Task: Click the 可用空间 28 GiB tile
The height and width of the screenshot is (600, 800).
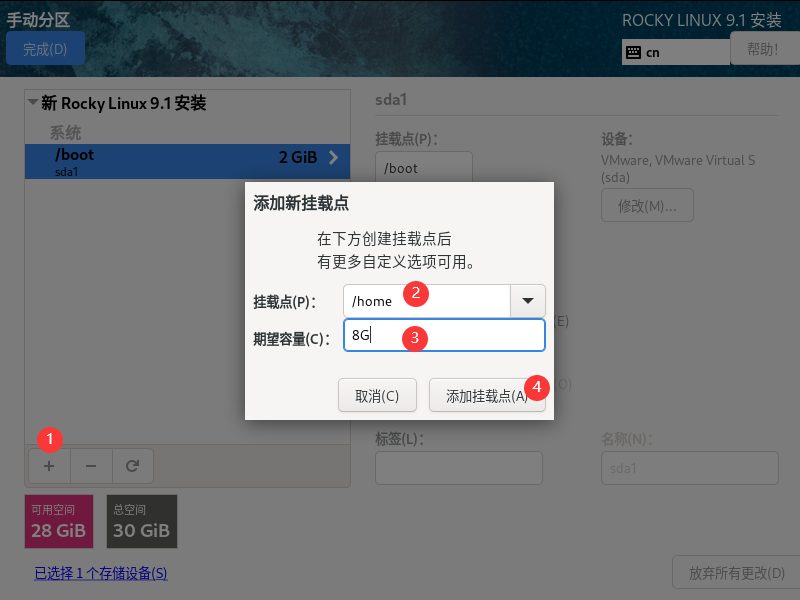Action: point(58,521)
